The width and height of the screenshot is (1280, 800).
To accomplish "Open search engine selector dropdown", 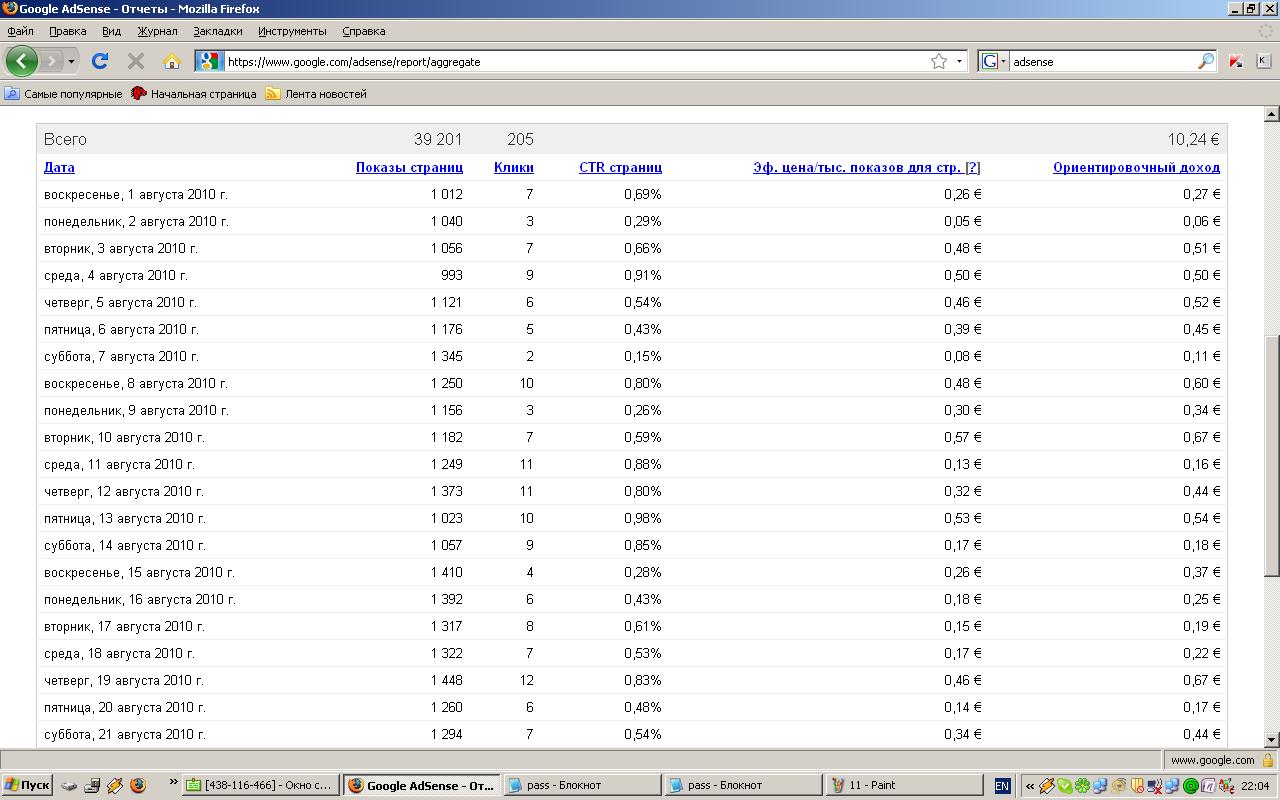I will [x=993, y=61].
